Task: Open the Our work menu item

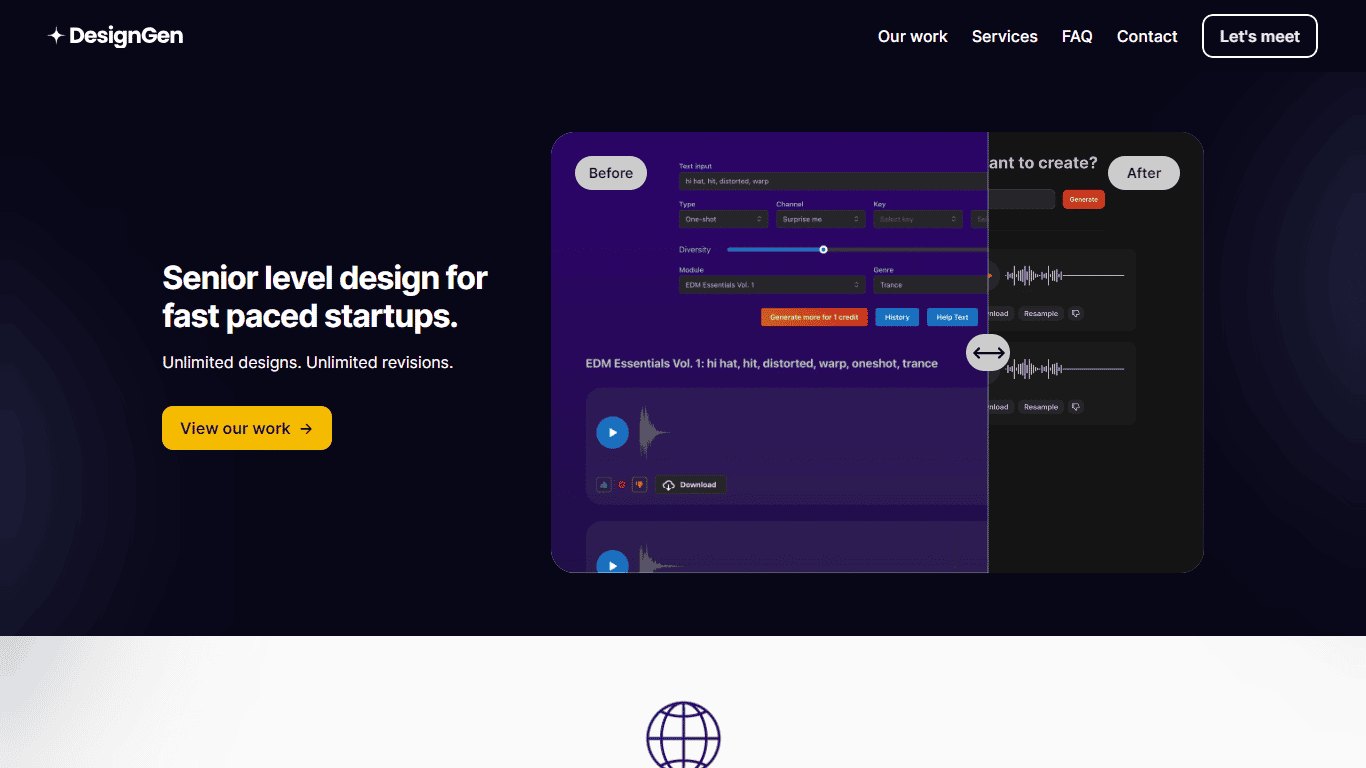Action: tap(912, 36)
